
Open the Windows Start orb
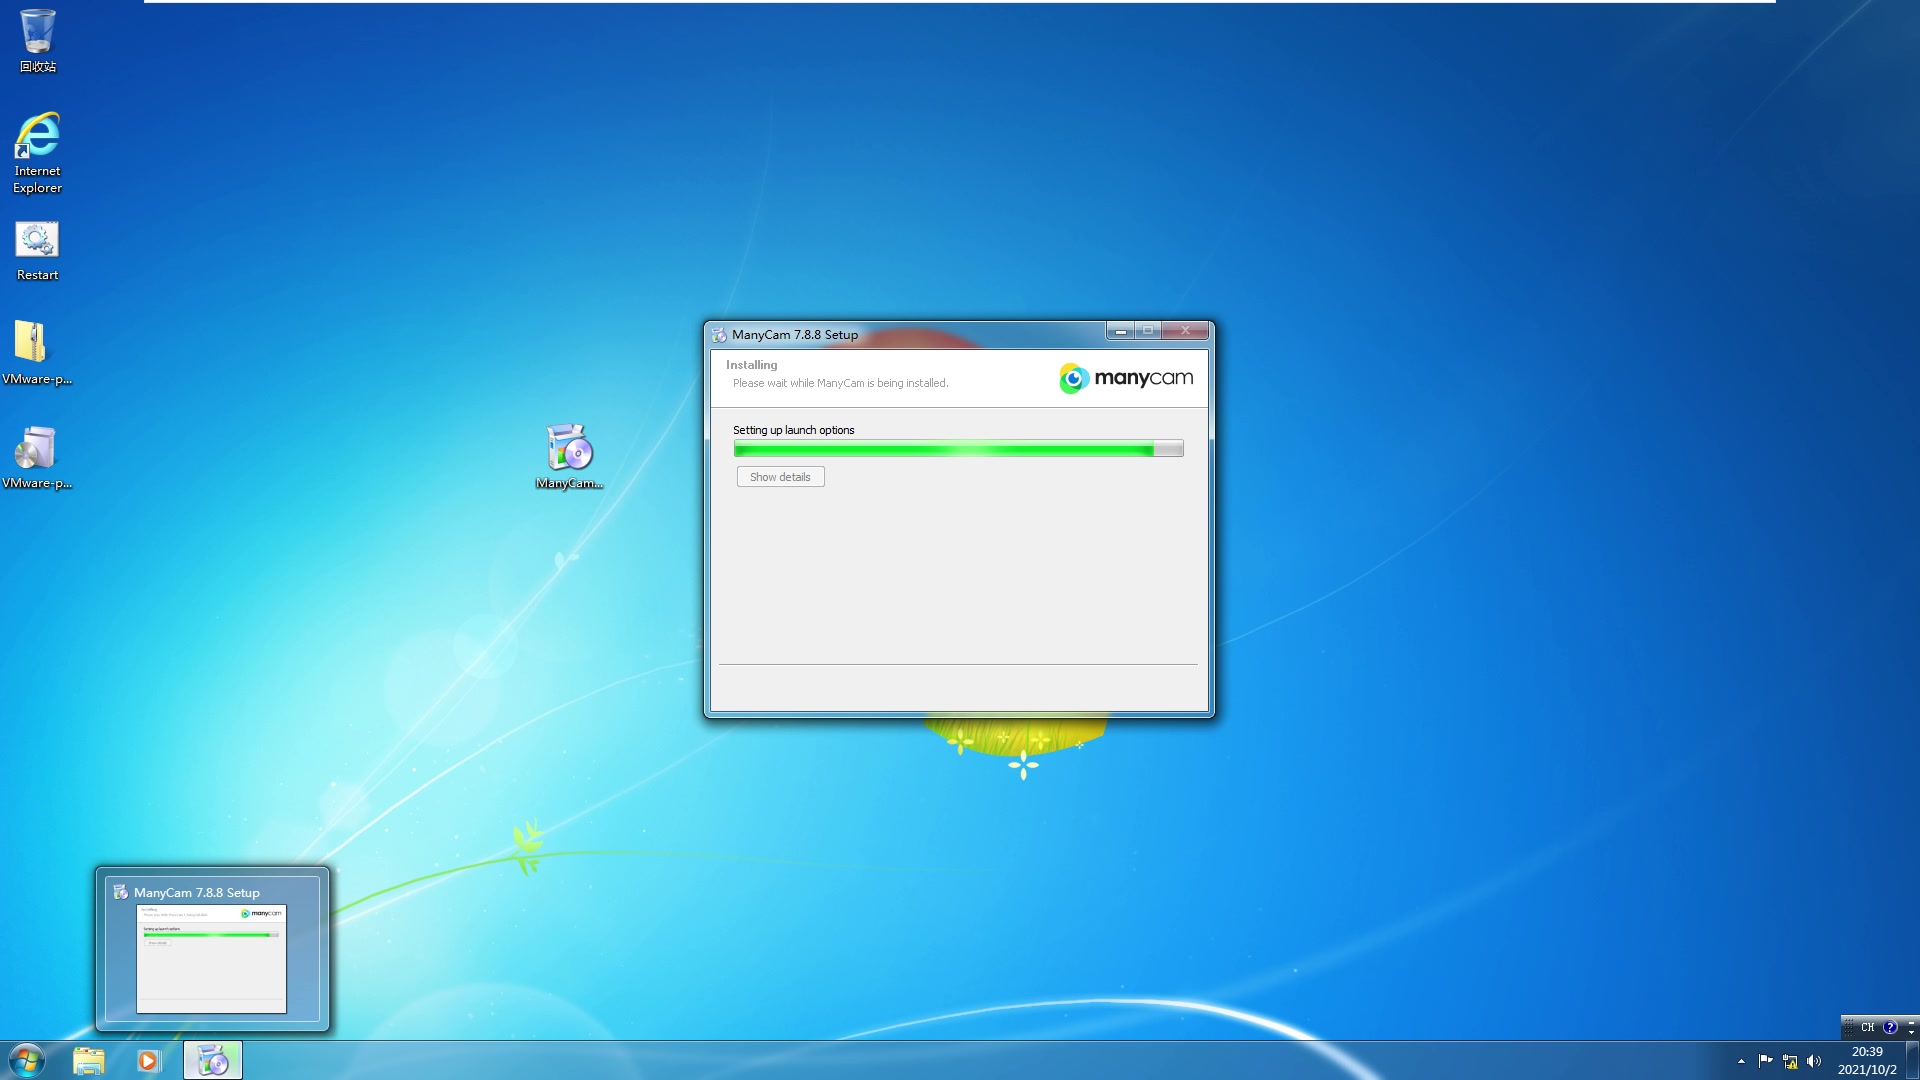click(x=27, y=1060)
